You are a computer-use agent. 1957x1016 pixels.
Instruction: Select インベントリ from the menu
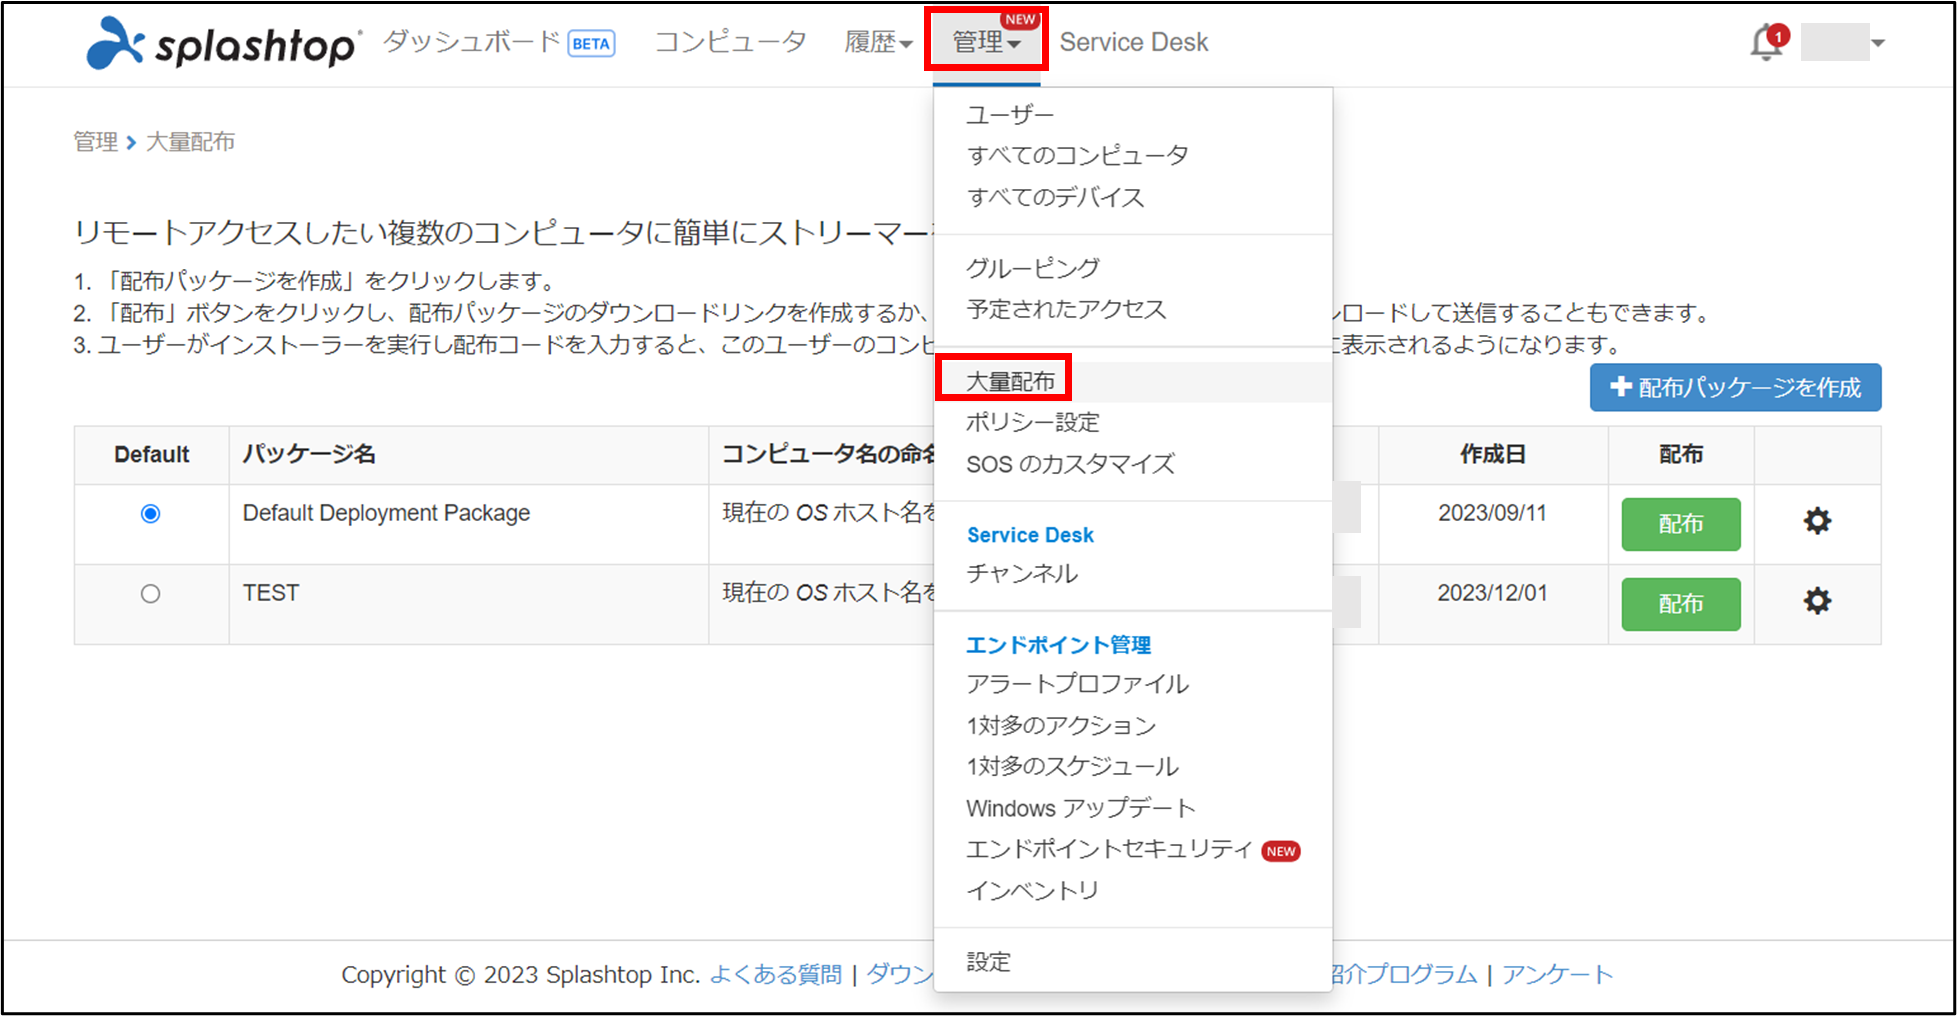coord(1033,890)
